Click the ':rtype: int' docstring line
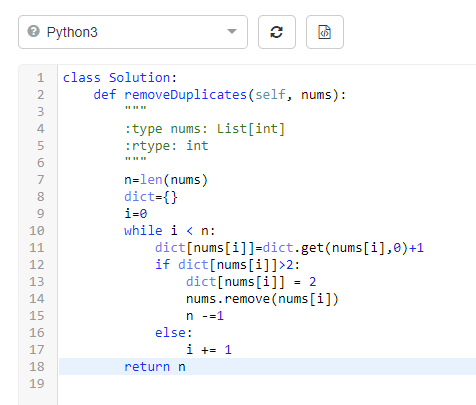The height and width of the screenshot is (405, 476). [166, 146]
